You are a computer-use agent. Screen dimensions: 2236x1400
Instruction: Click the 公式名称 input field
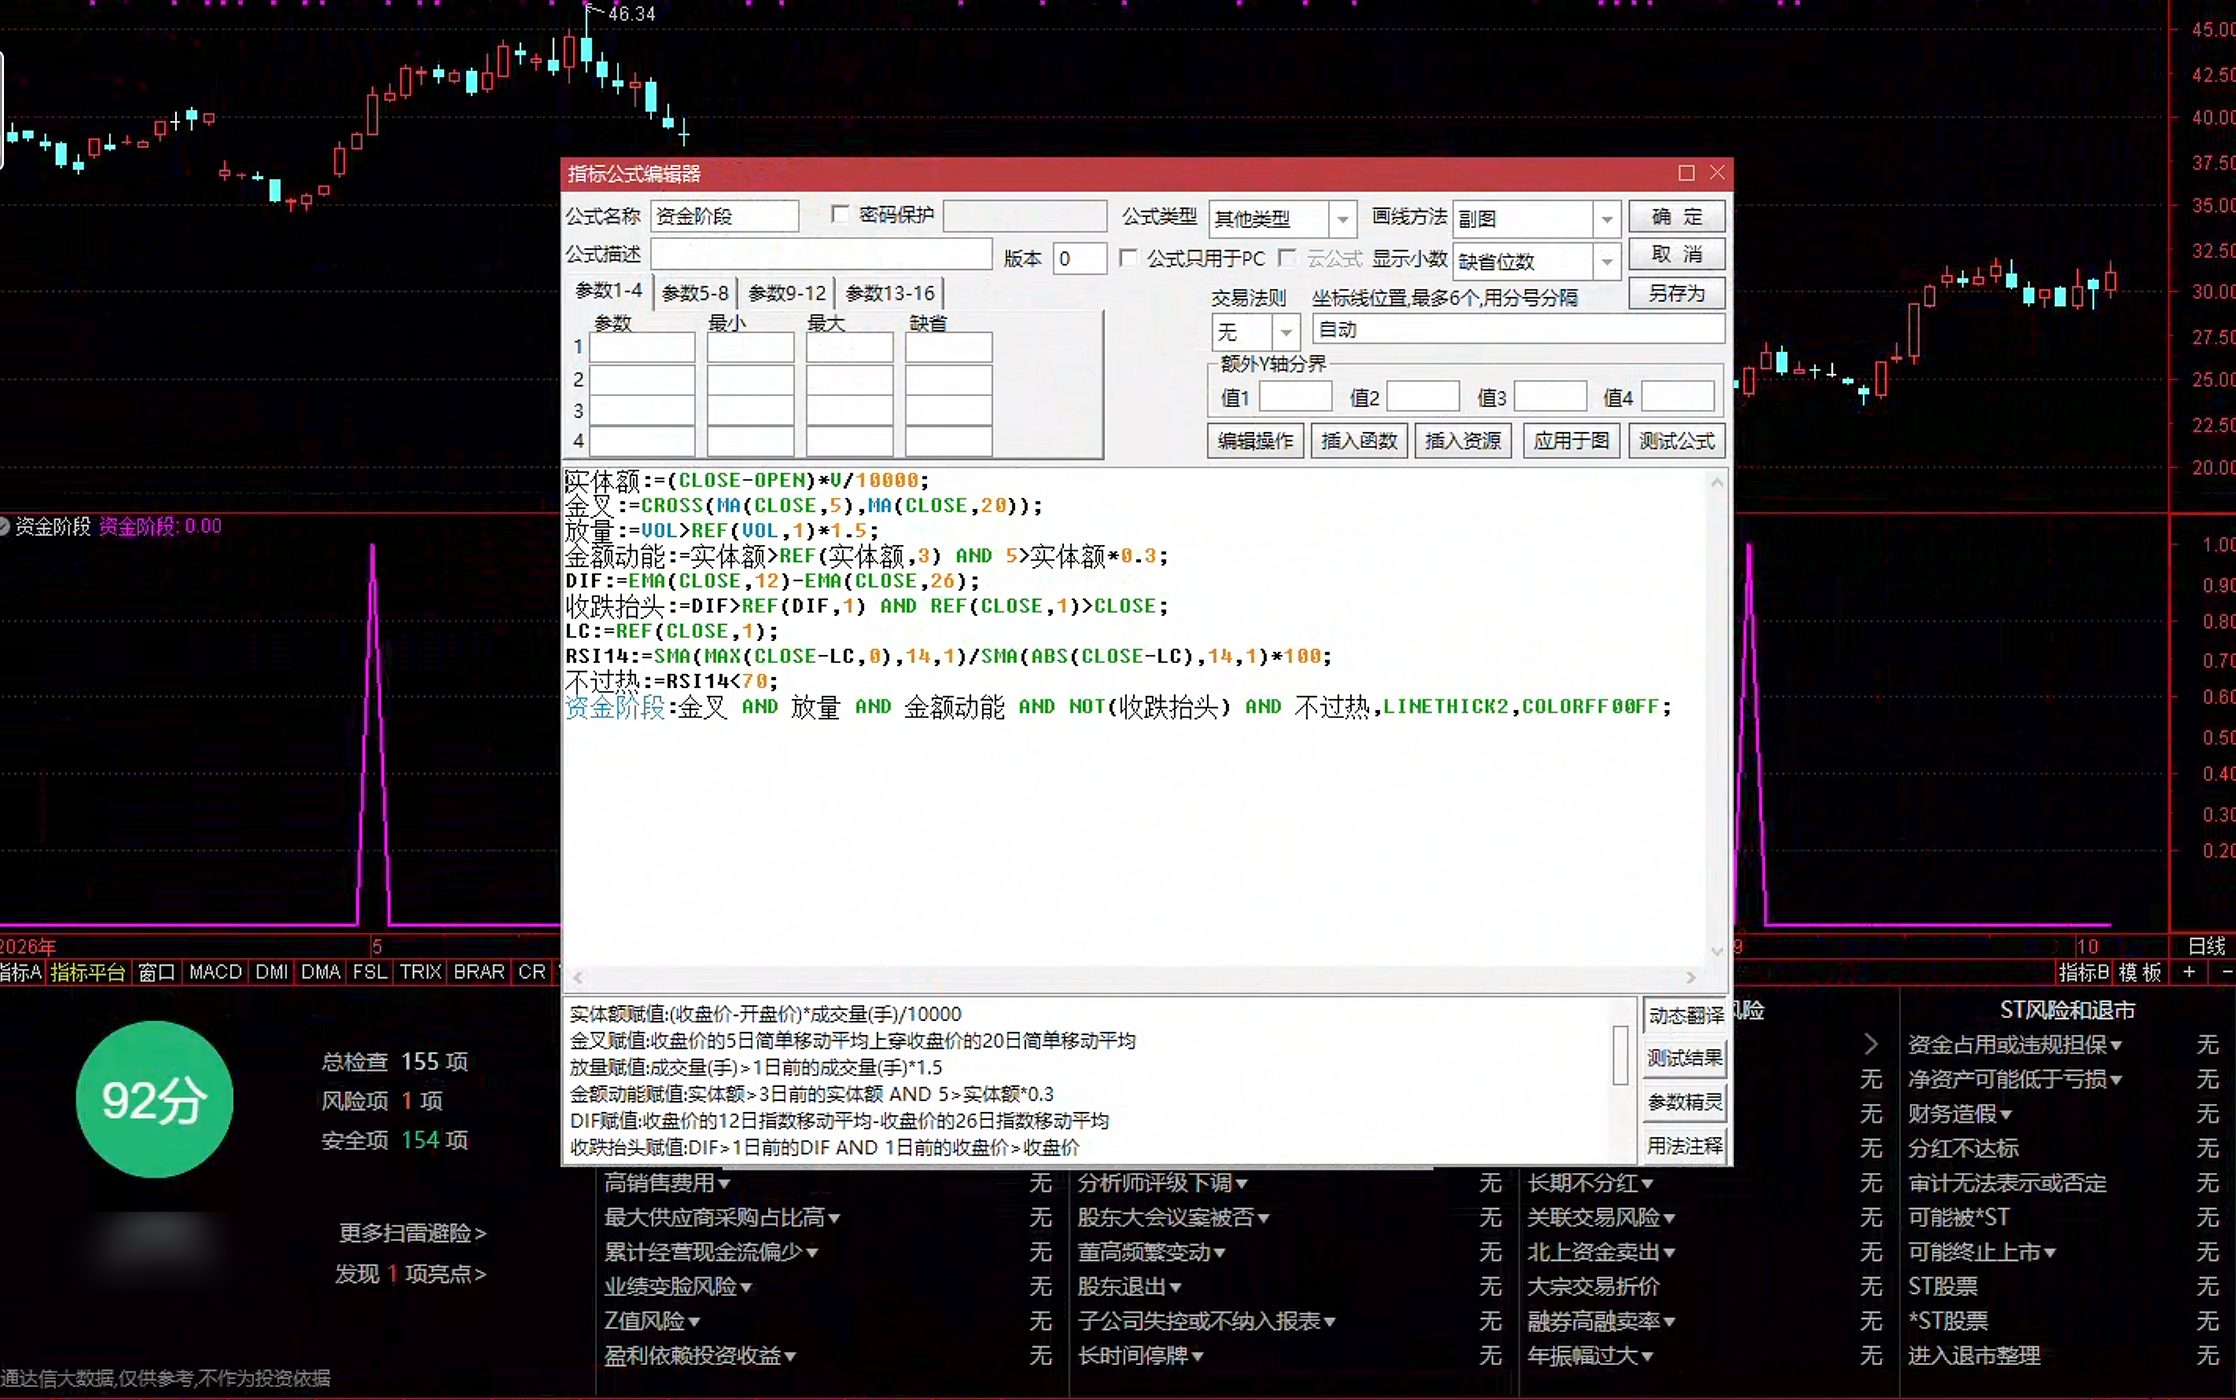click(724, 217)
